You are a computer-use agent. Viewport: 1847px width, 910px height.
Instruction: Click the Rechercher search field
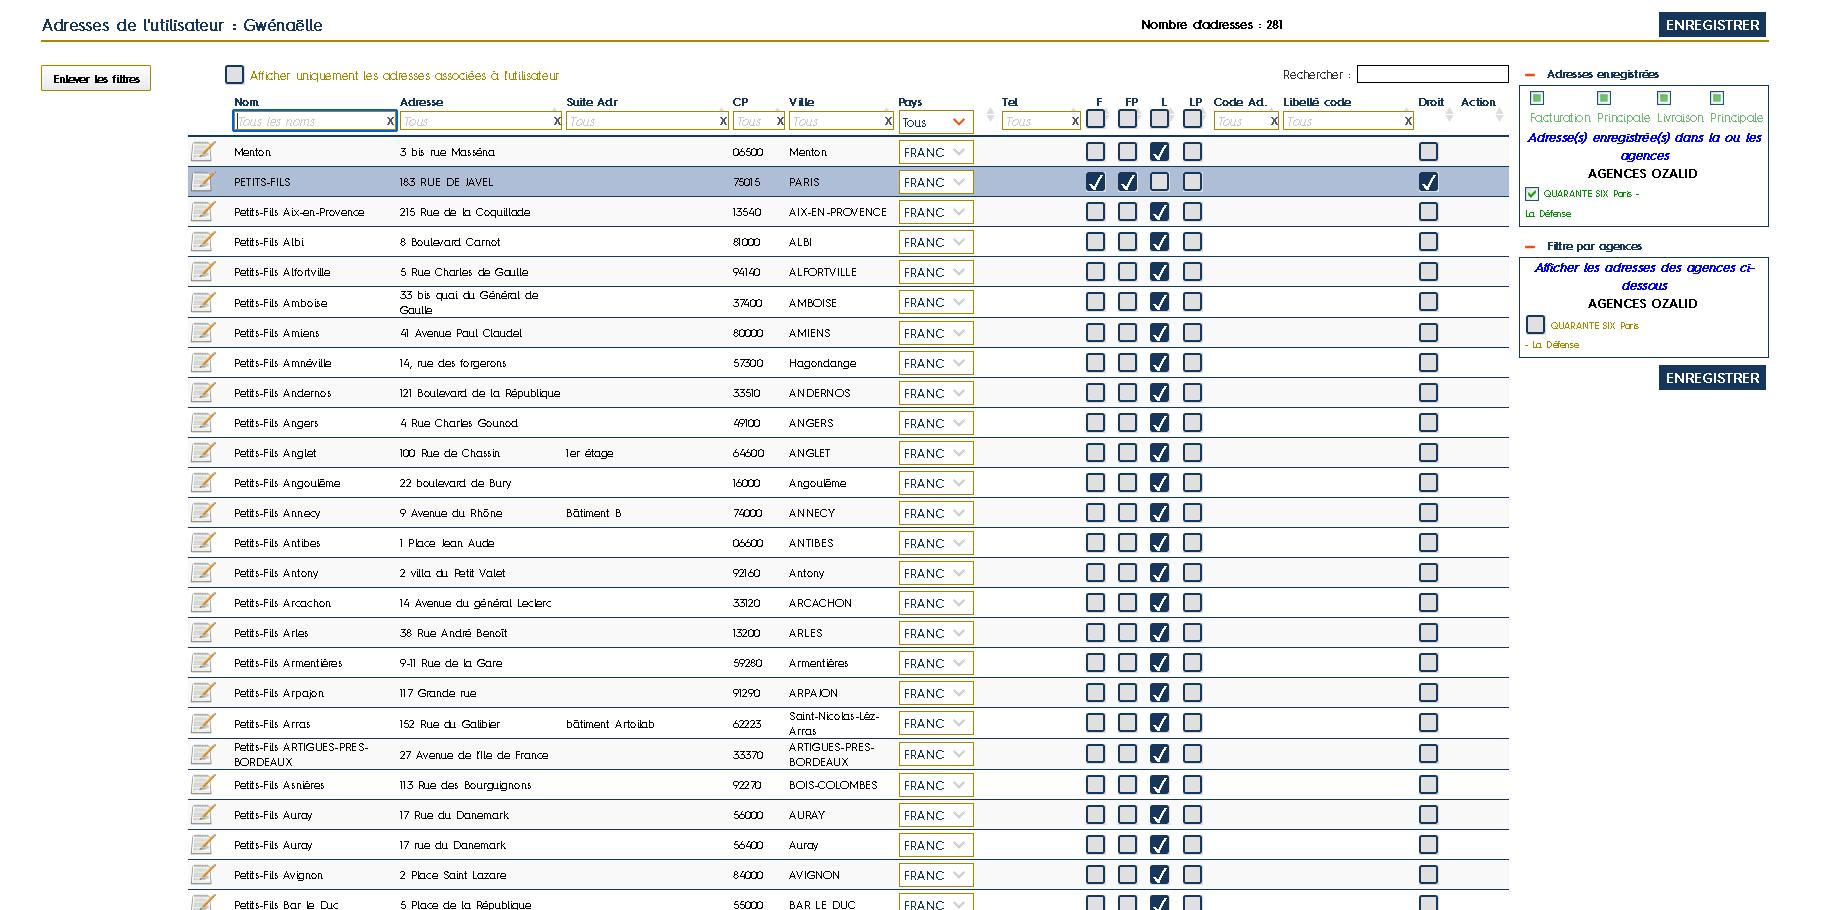tap(1432, 74)
